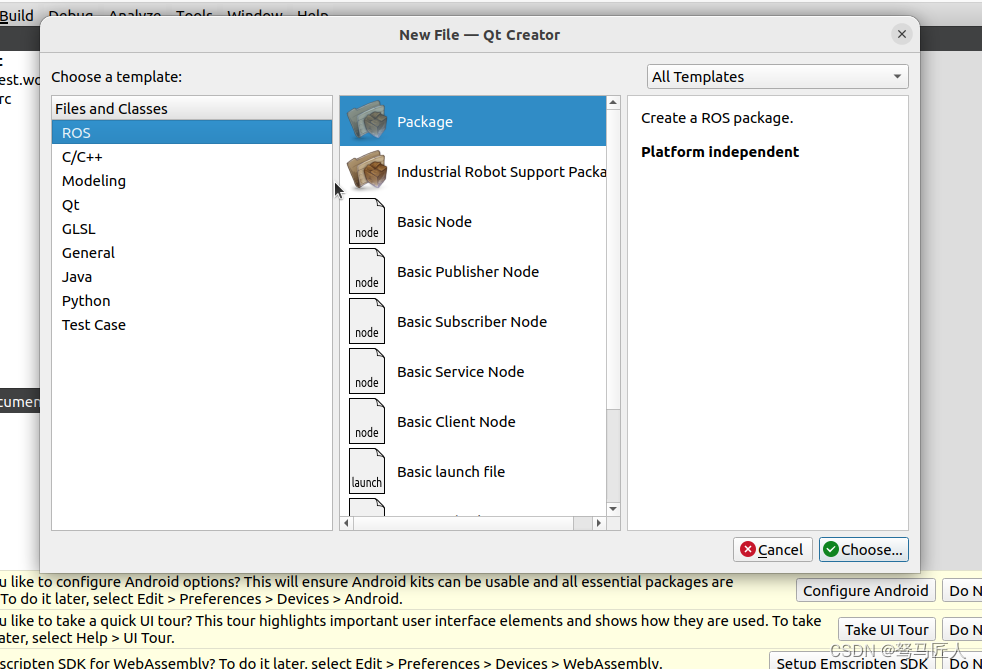Select Industrial Robot Support Package entry
This screenshot has height=669, width=982.
(x=473, y=172)
